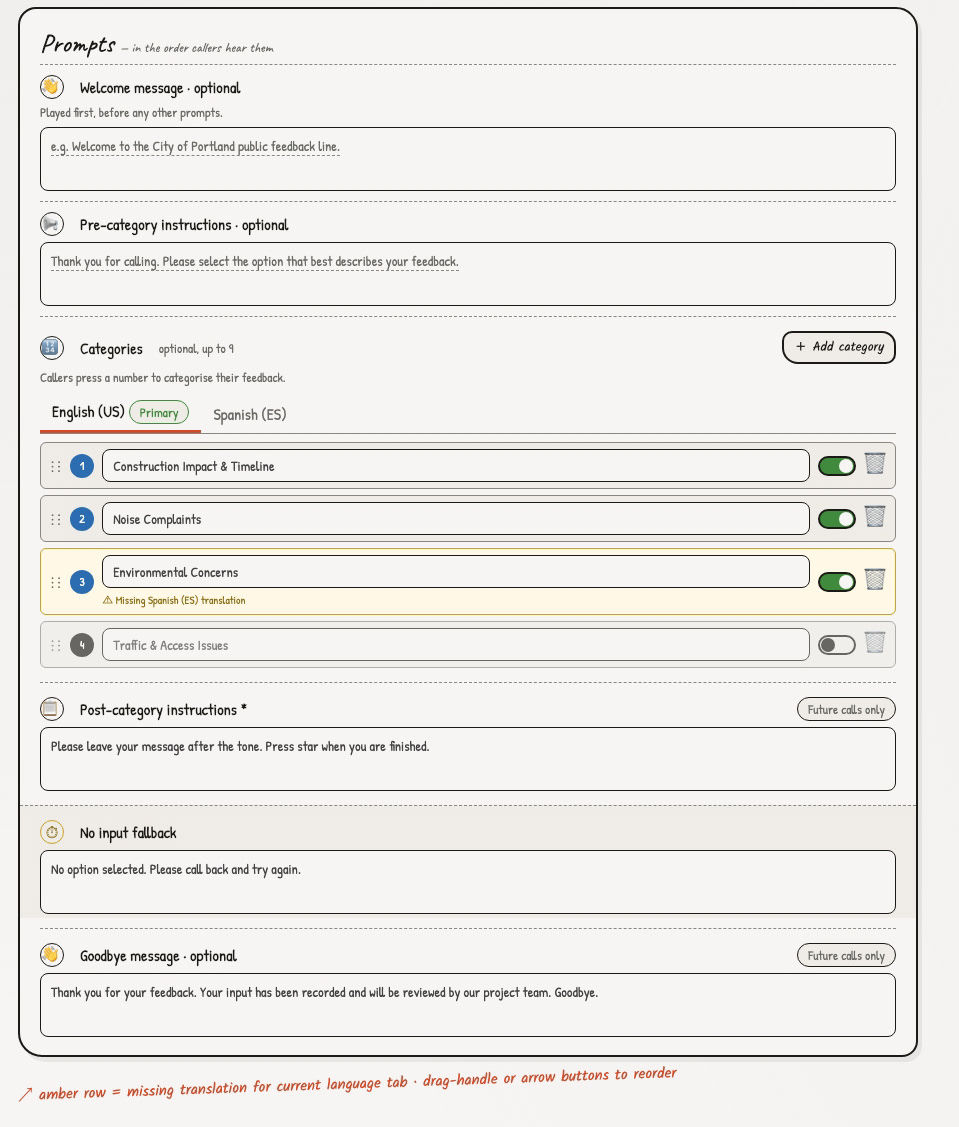
Task: Remove the Environmental Concerns category
Action: pos(875,579)
